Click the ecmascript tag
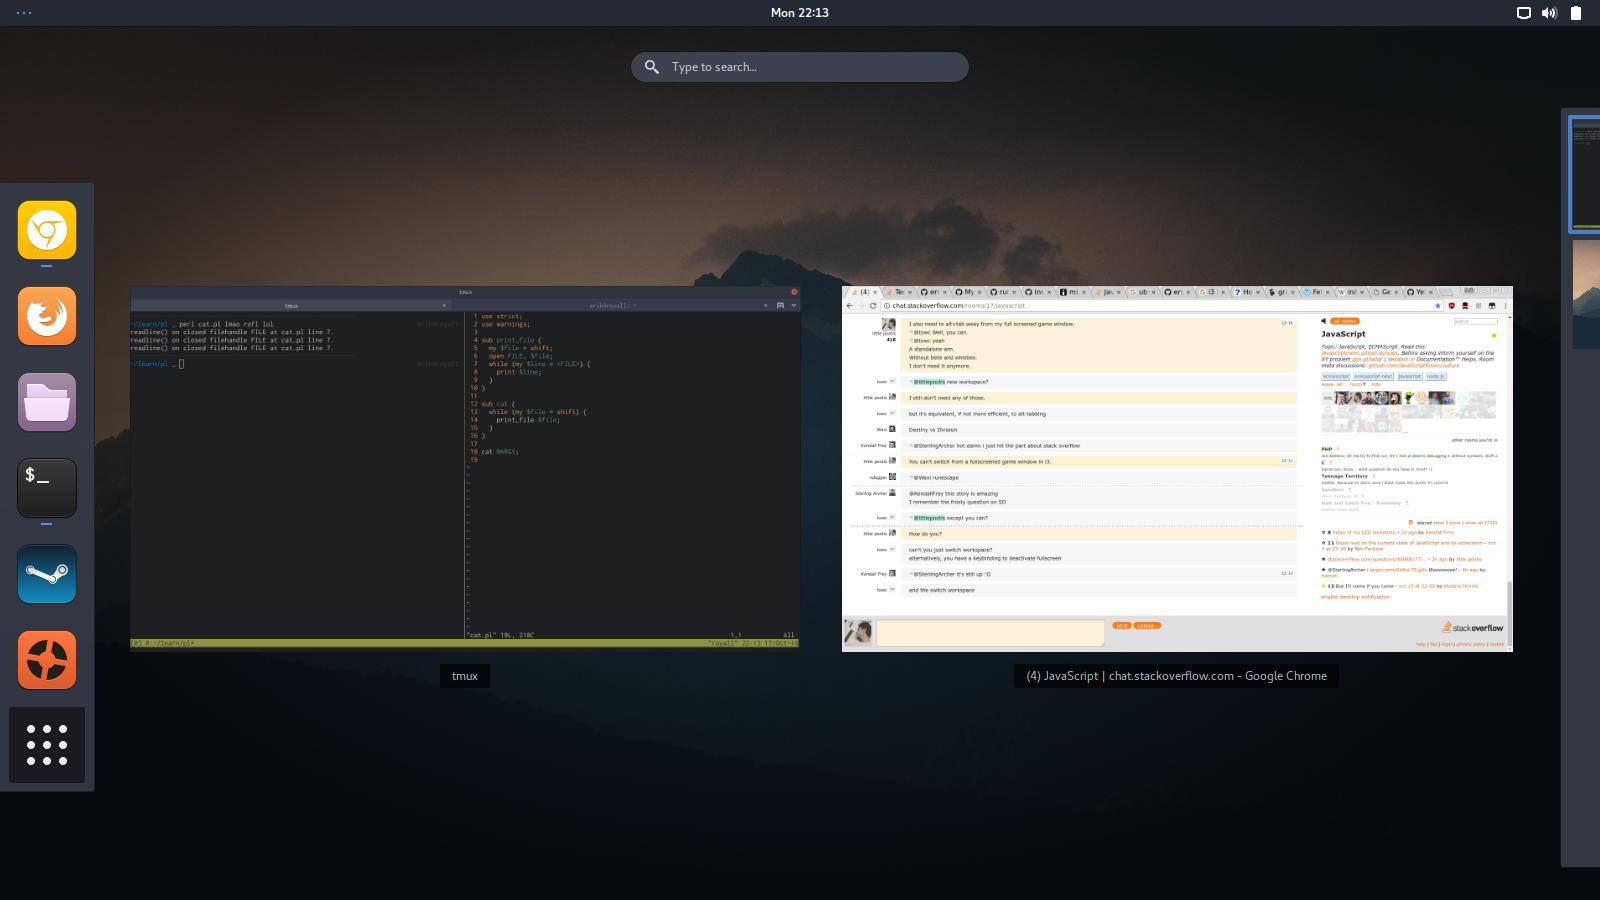 coord(1335,376)
